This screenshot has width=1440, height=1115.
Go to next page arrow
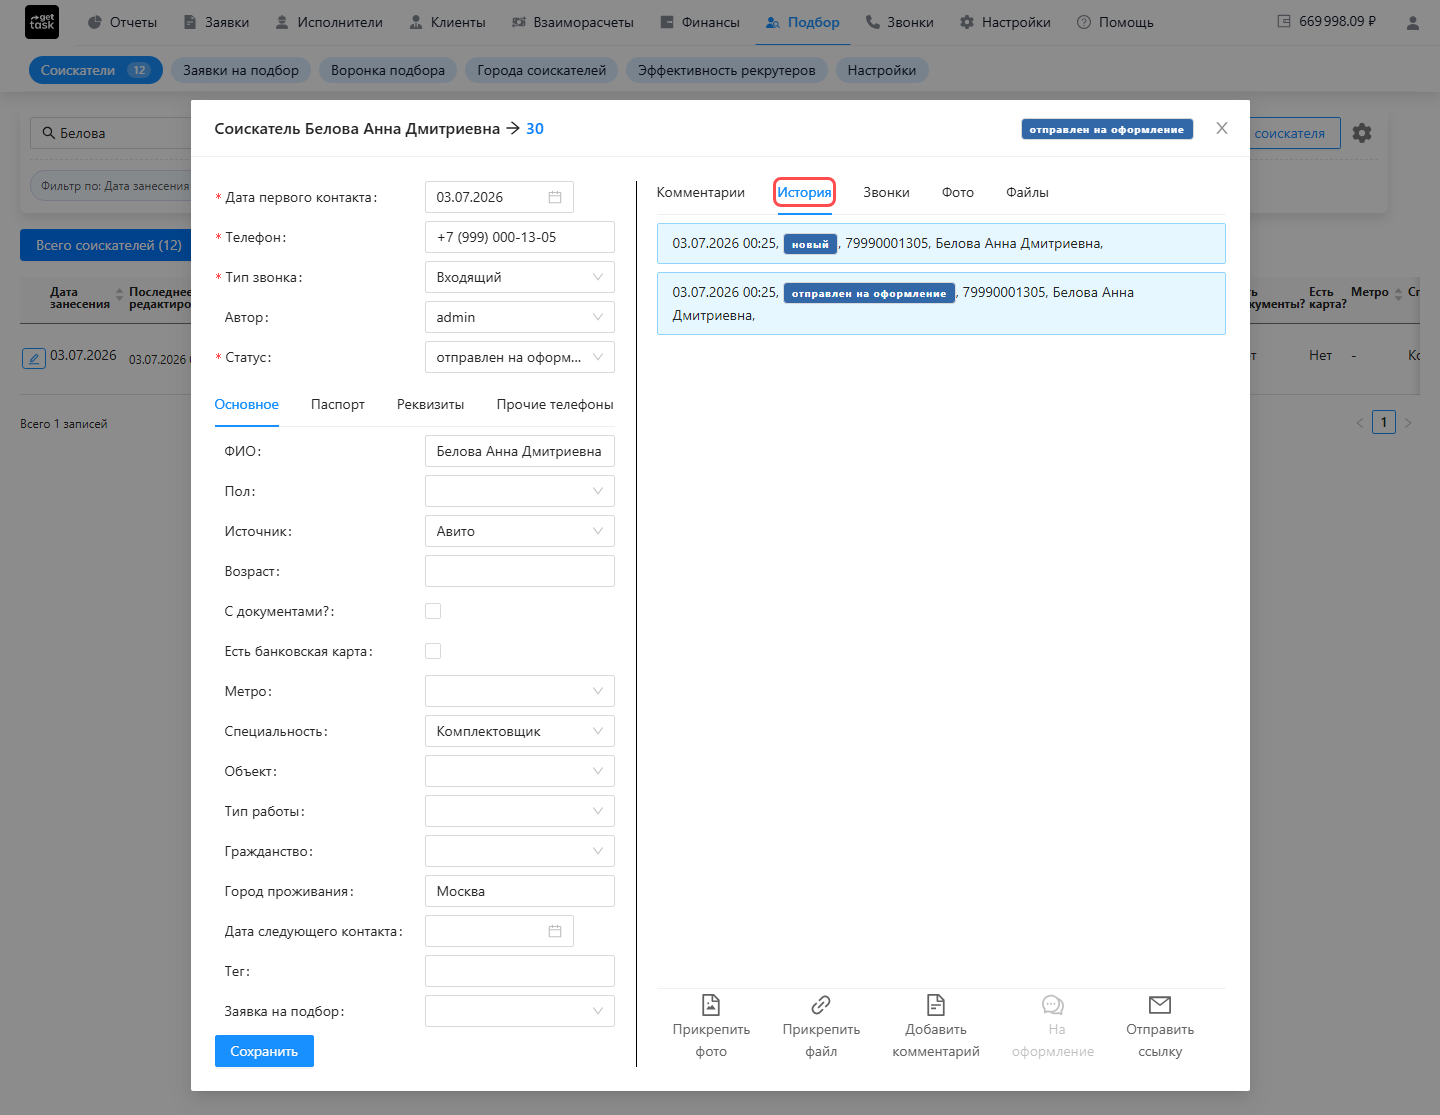[1408, 423]
